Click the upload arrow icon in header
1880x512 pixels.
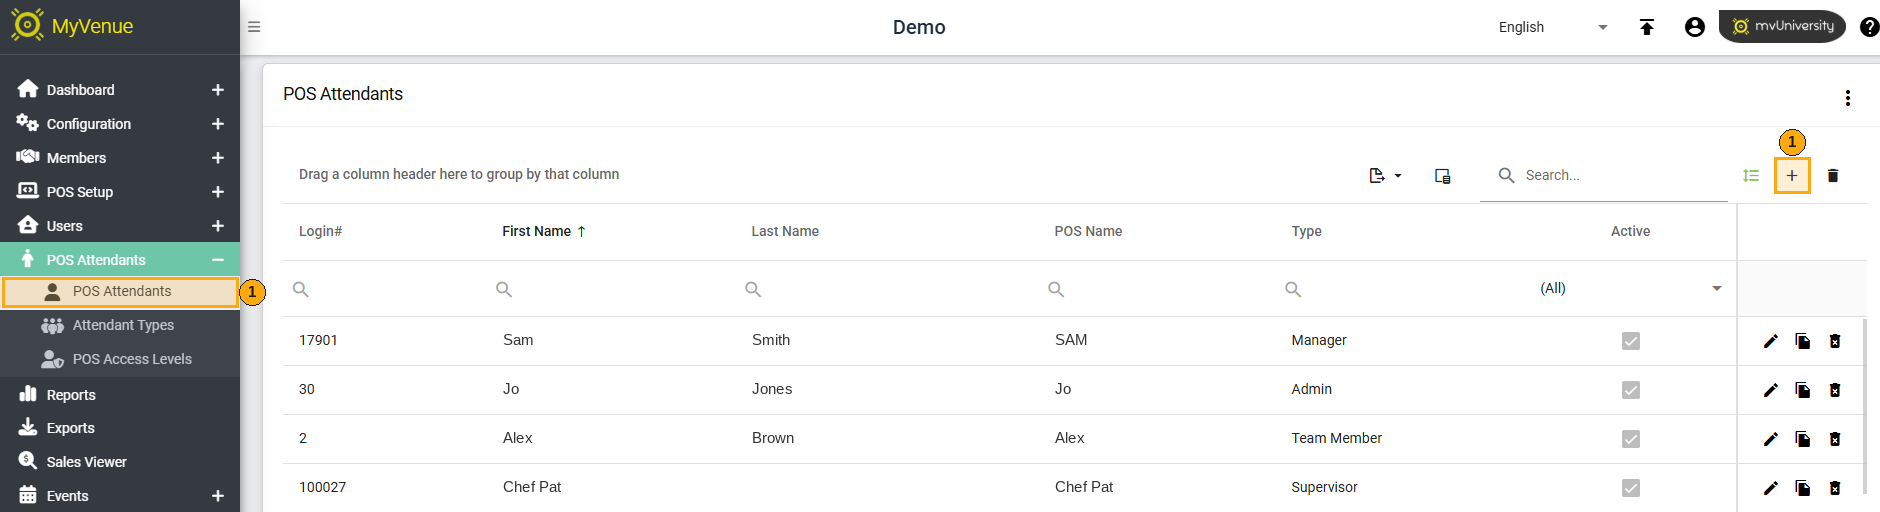pyautogui.click(x=1647, y=27)
